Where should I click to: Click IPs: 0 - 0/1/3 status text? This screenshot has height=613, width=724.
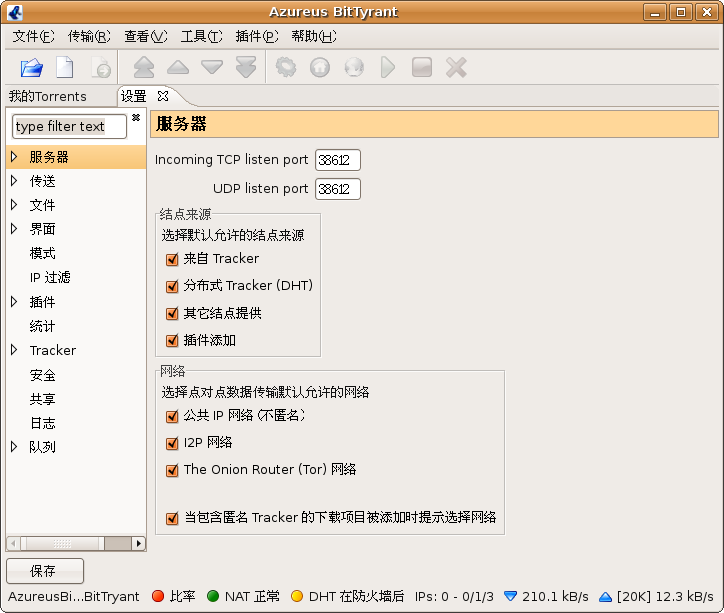coord(454,596)
